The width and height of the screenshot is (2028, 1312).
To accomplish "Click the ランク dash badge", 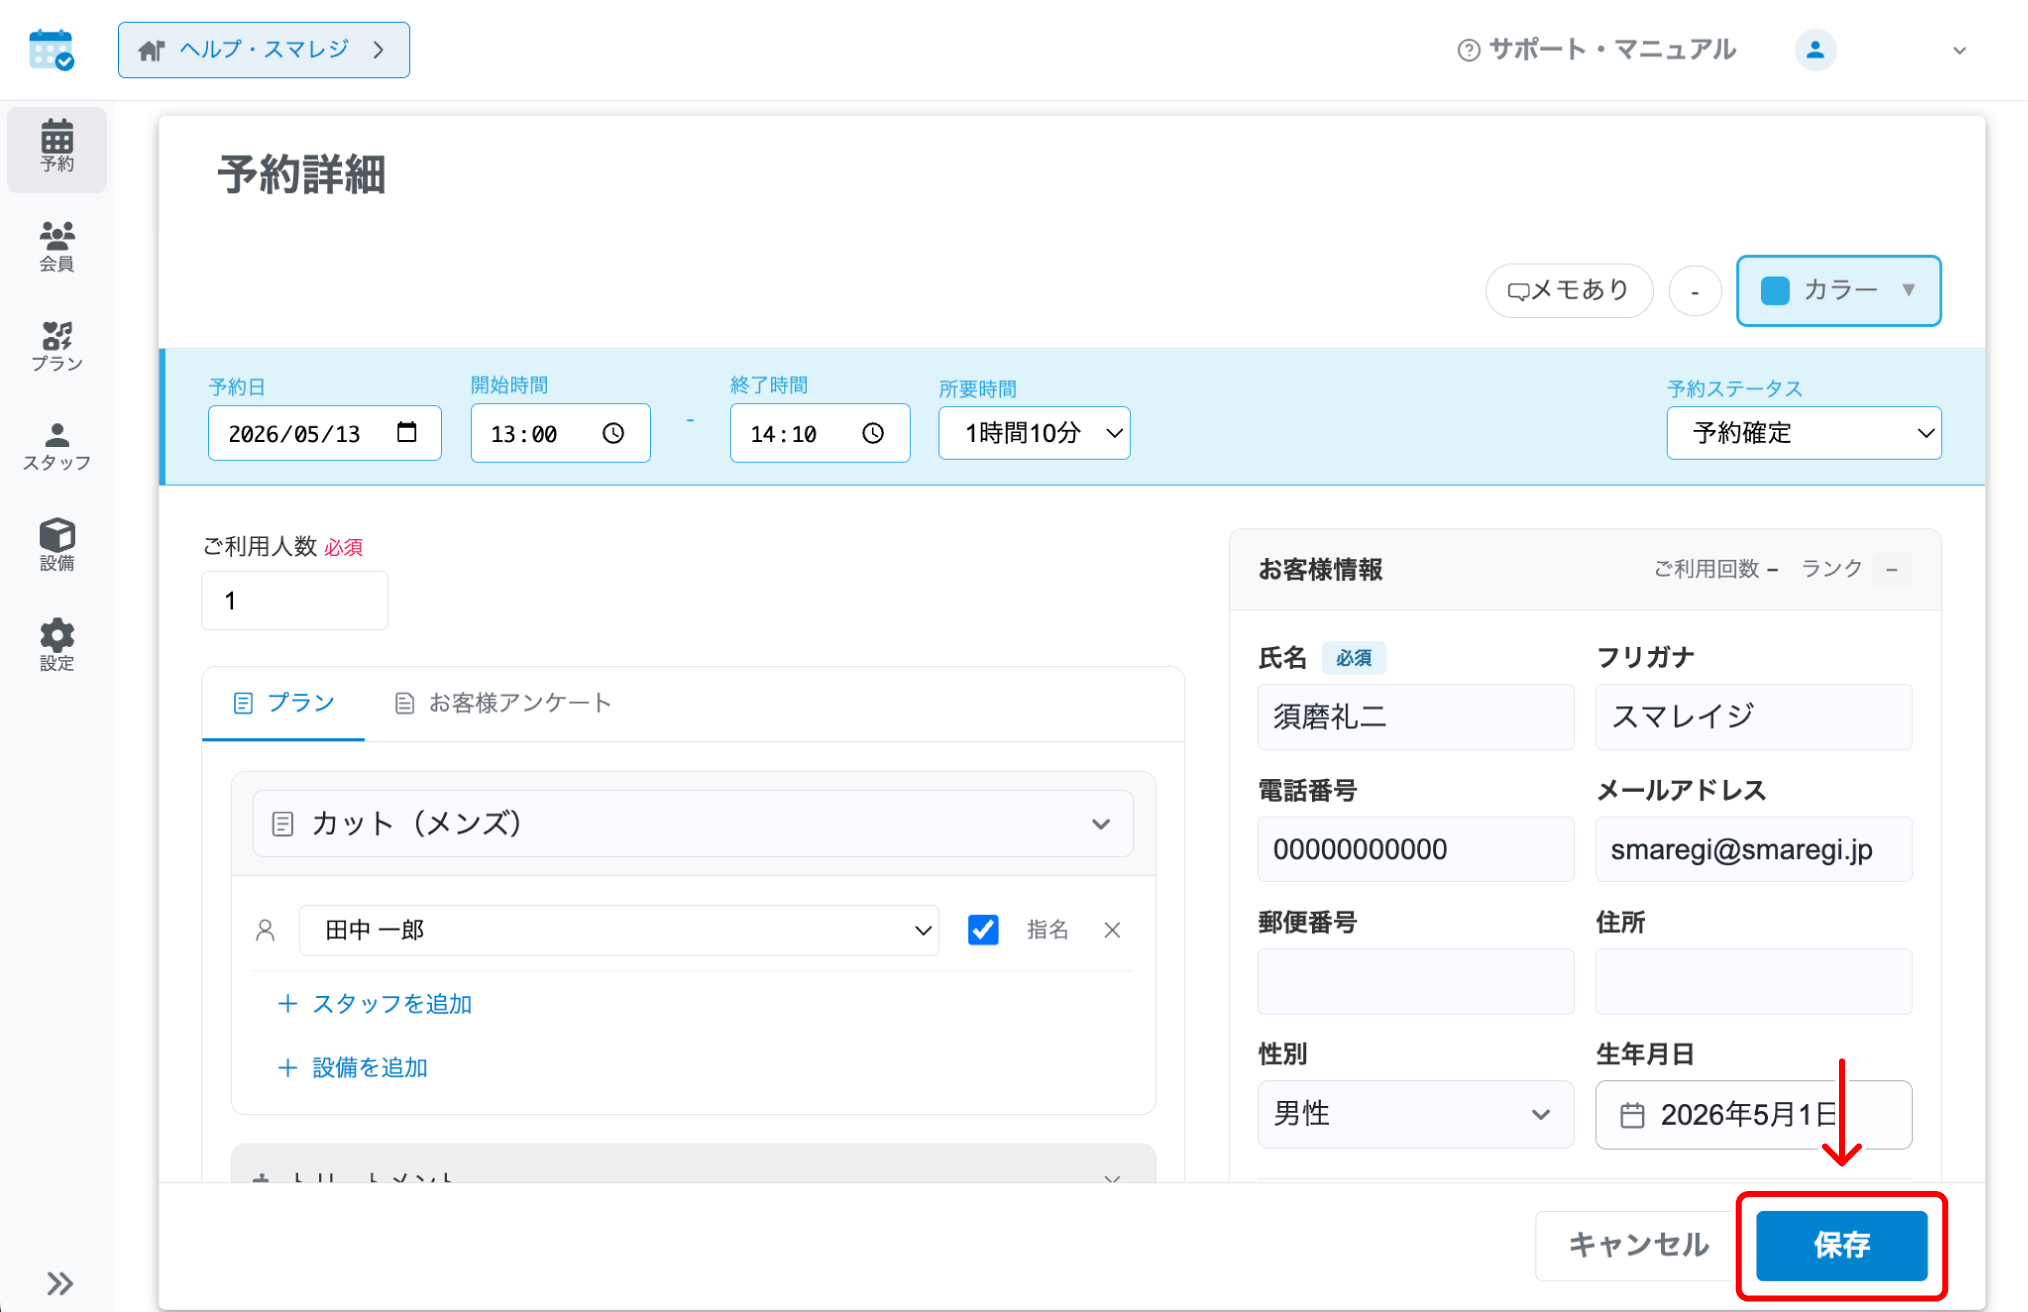I will coord(1892,570).
